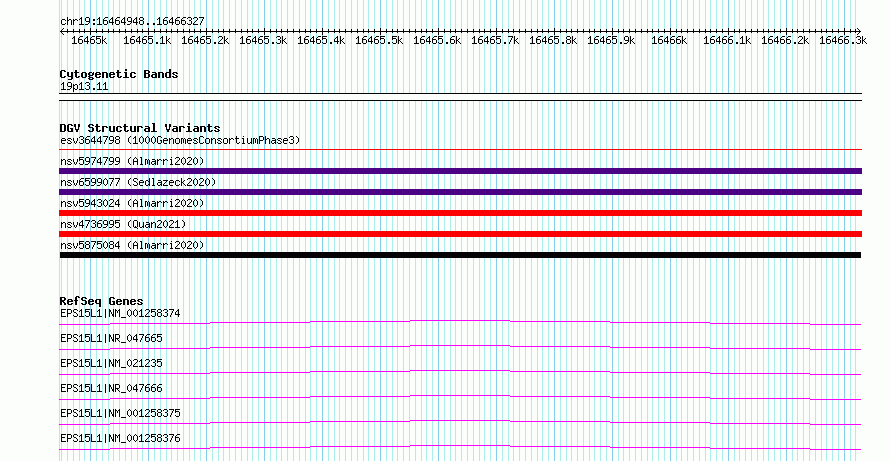The image size is (890, 461).
Task: Open EPS15L1|NM_001258376 transcript label
Action: 120,438
